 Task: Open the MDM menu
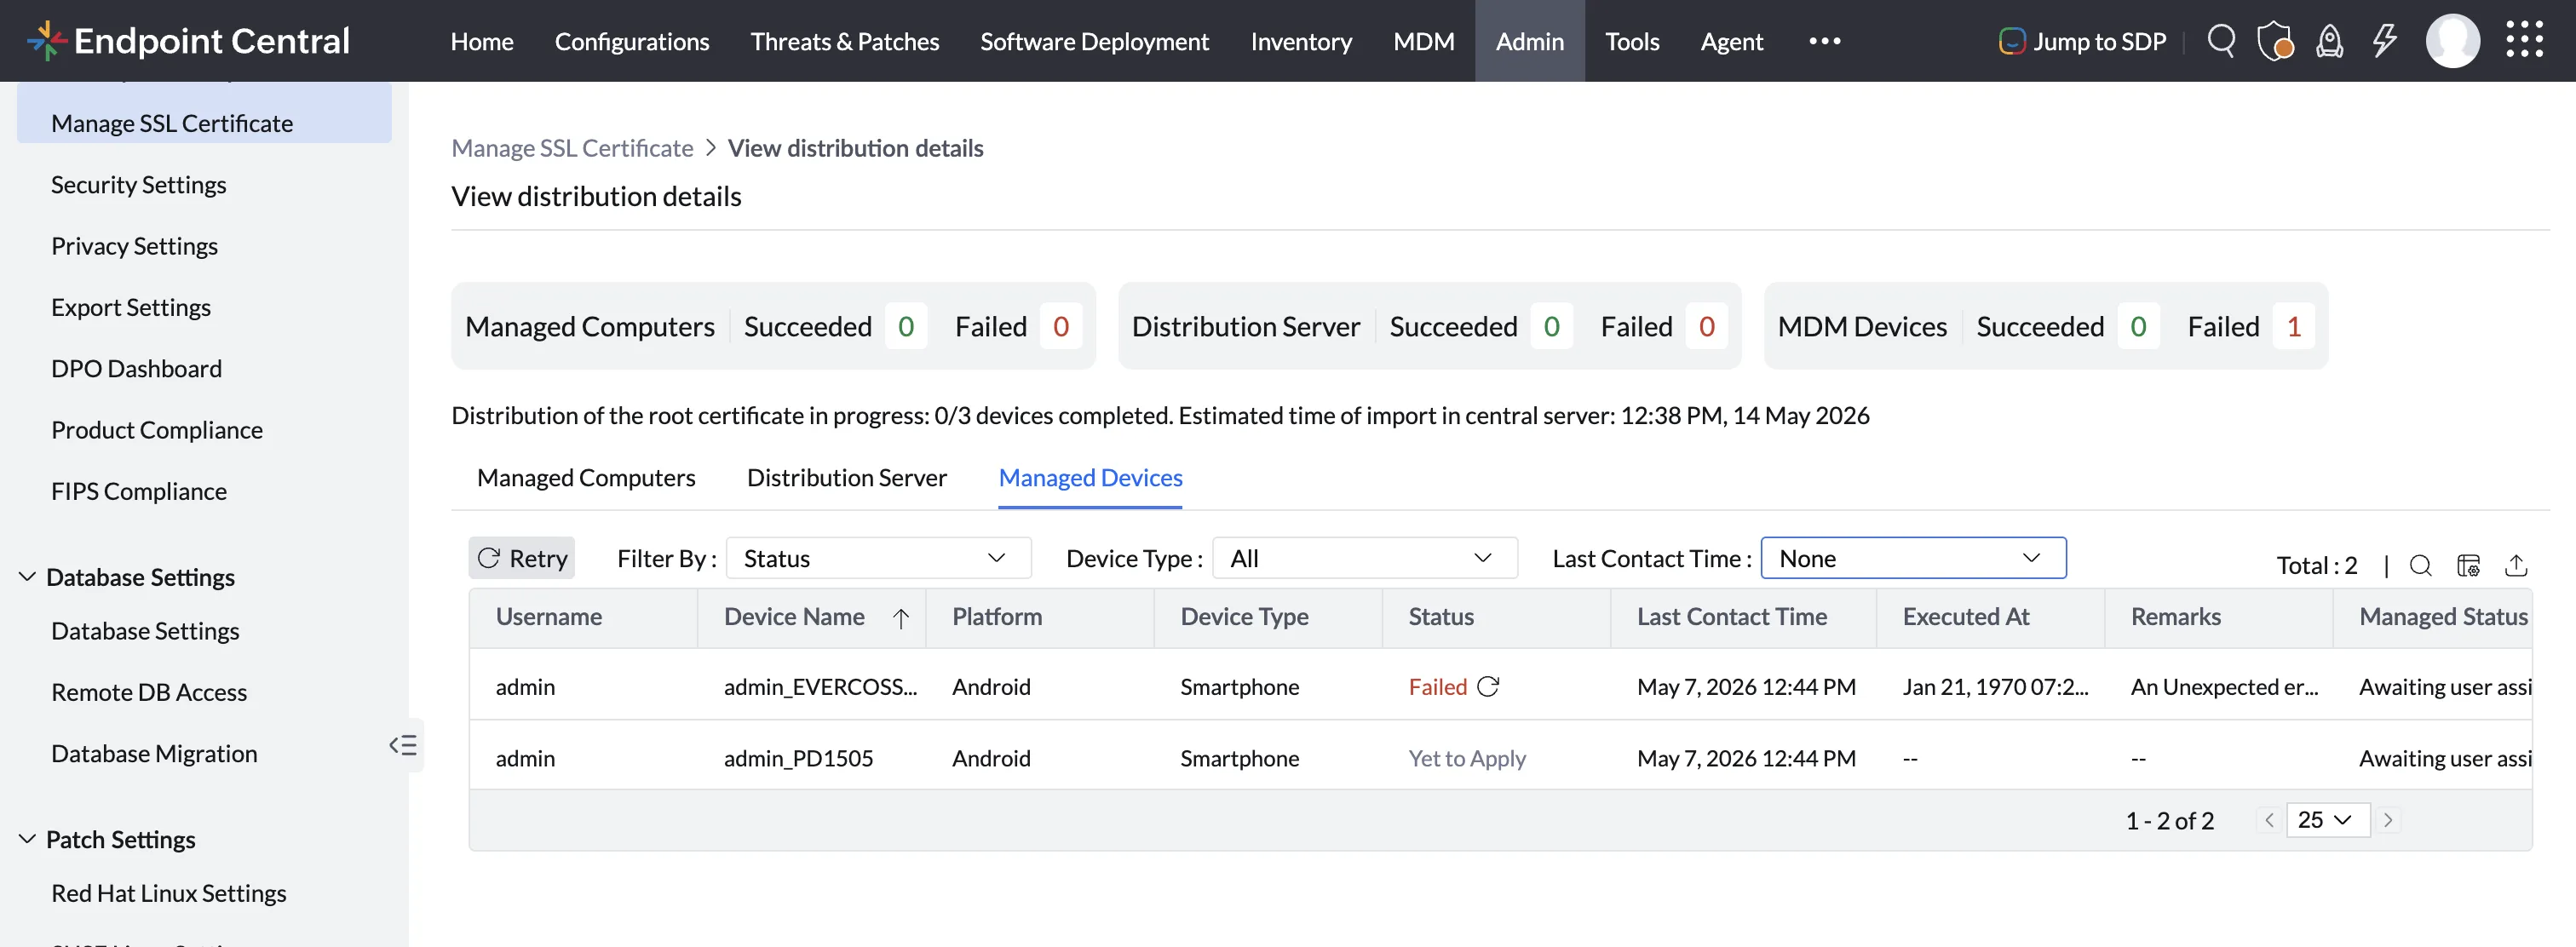[1424, 41]
